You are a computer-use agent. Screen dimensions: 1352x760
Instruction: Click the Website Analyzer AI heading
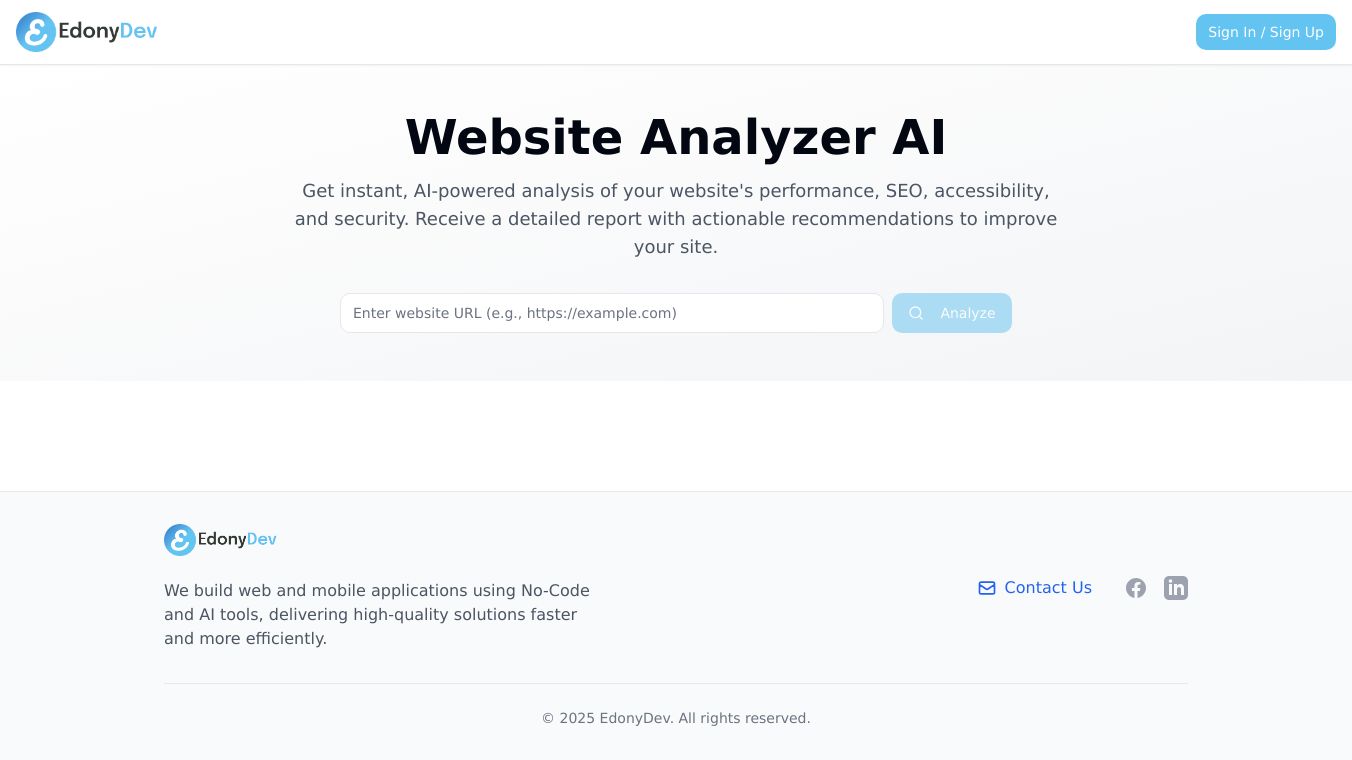pos(675,137)
